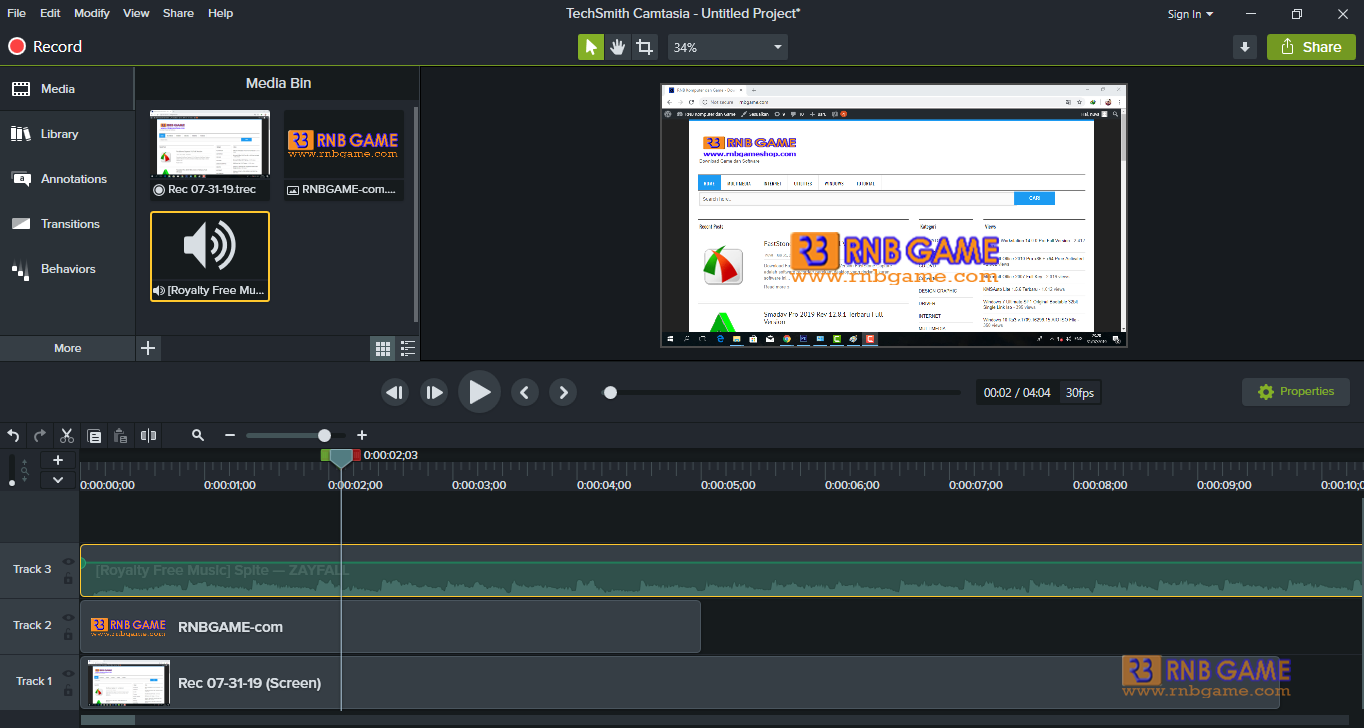This screenshot has height=728, width=1364.
Task: Switch the Media Bin to list view
Action: (x=408, y=348)
